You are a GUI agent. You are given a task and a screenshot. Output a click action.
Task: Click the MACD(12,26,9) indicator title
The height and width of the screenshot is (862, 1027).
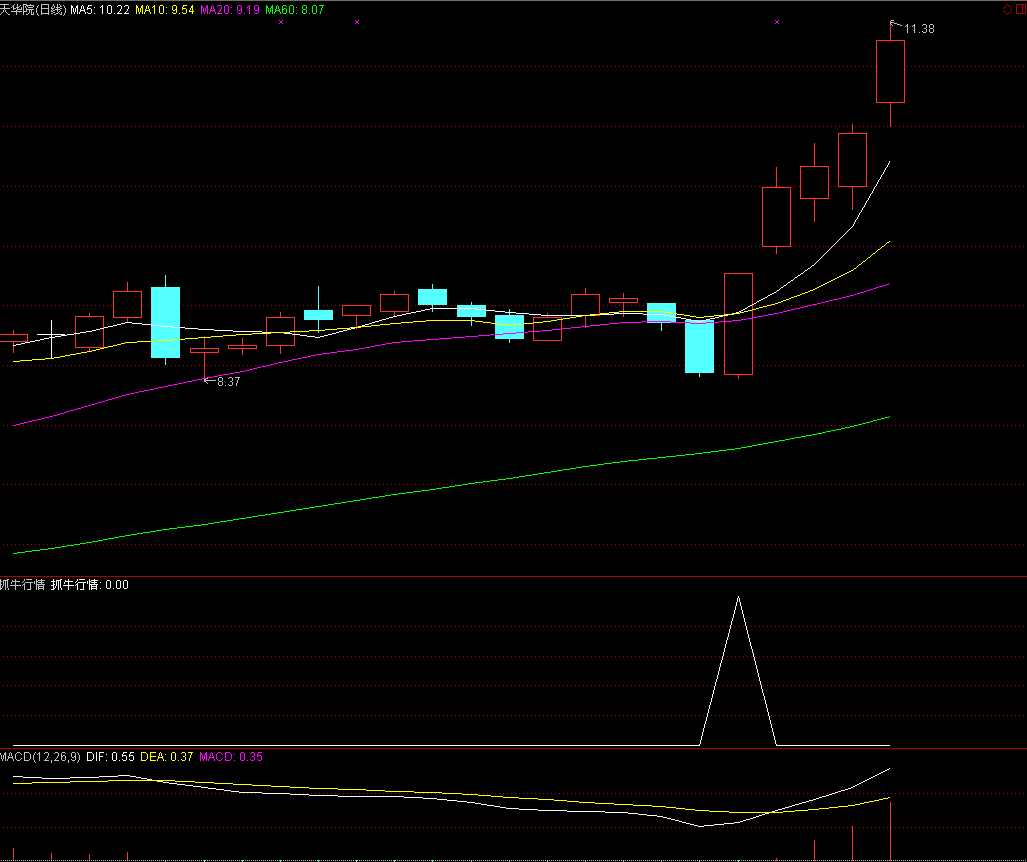41,757
